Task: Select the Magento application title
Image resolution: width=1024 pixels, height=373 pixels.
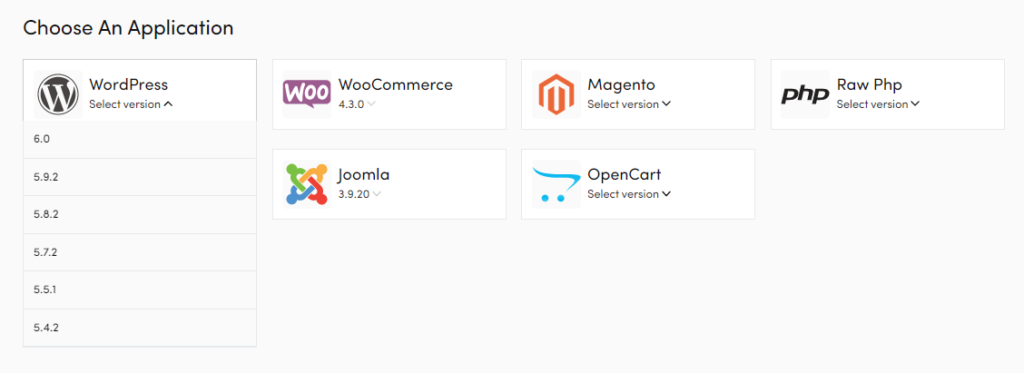Action: point(621,85)
